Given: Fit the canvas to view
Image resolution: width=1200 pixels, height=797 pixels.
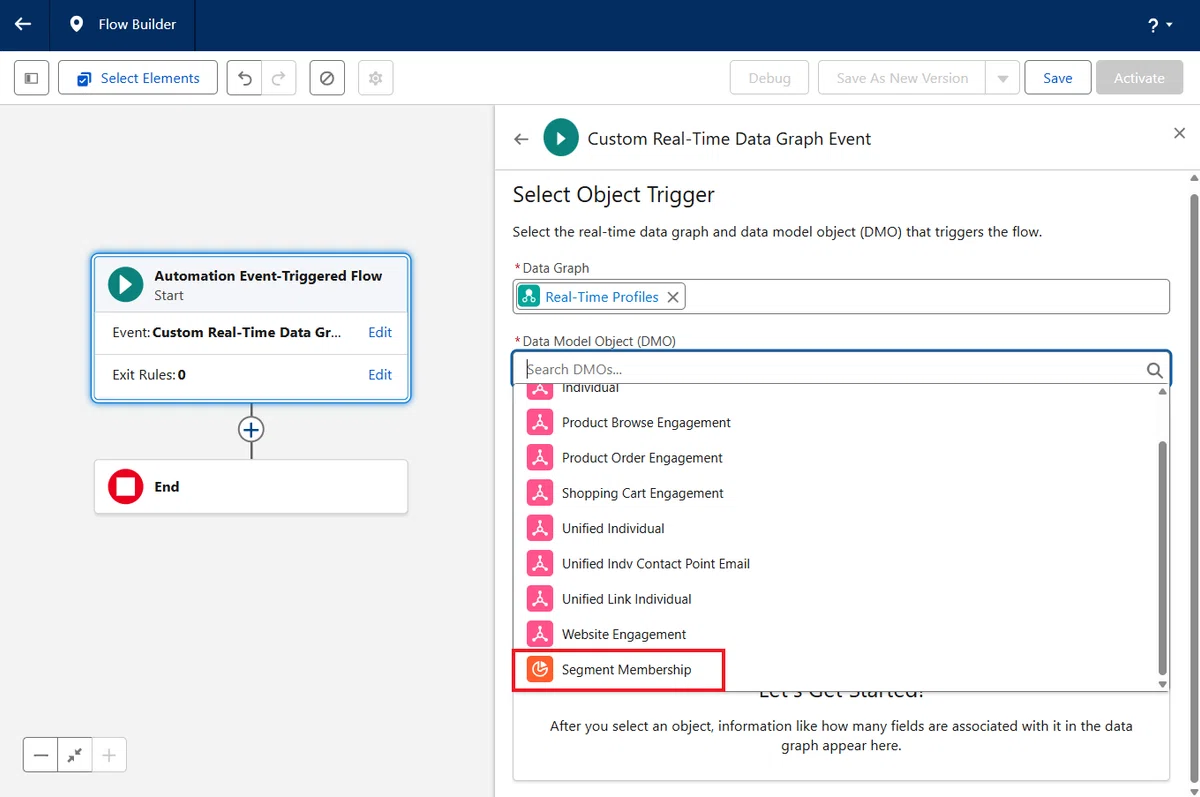Looking at the screenshot, I should point(75,756).
